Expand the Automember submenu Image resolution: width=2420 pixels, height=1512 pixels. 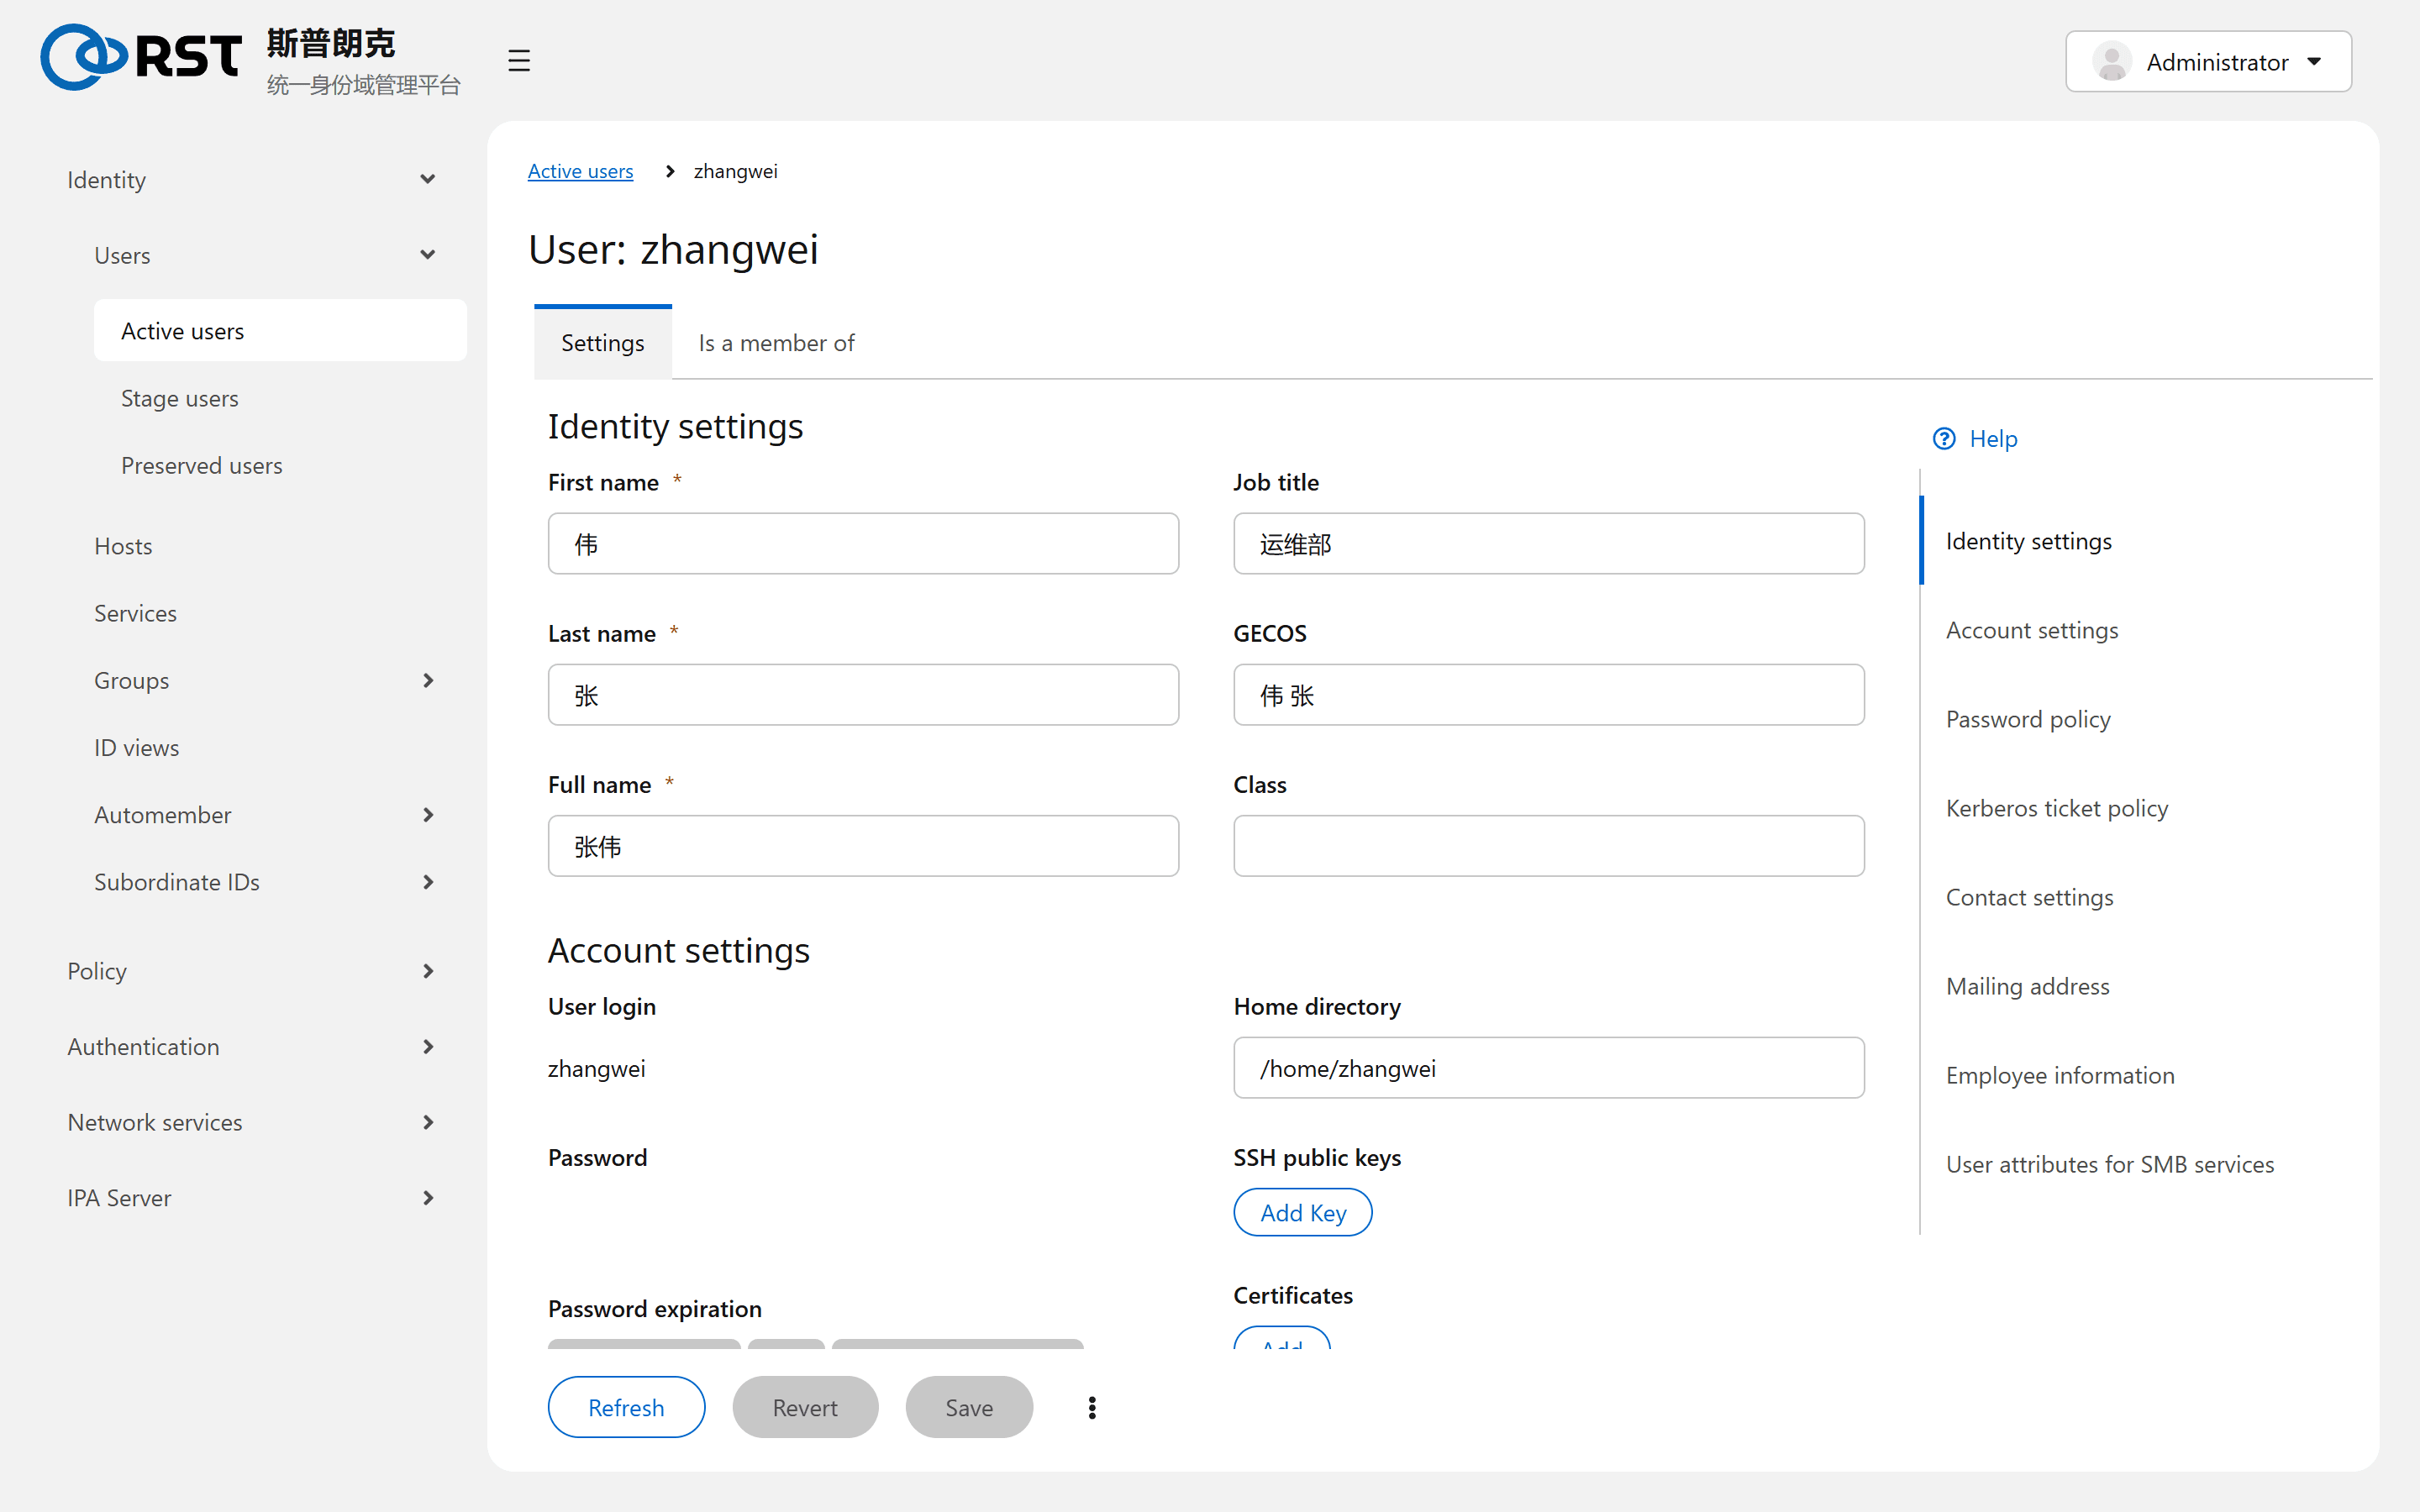coord(266,815)
